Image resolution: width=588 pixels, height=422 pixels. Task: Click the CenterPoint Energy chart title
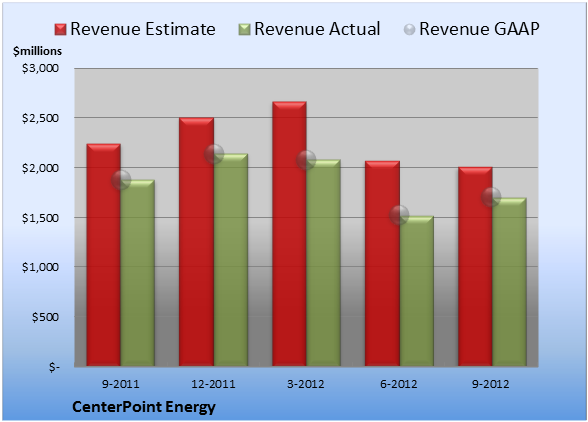click(144, 407)
